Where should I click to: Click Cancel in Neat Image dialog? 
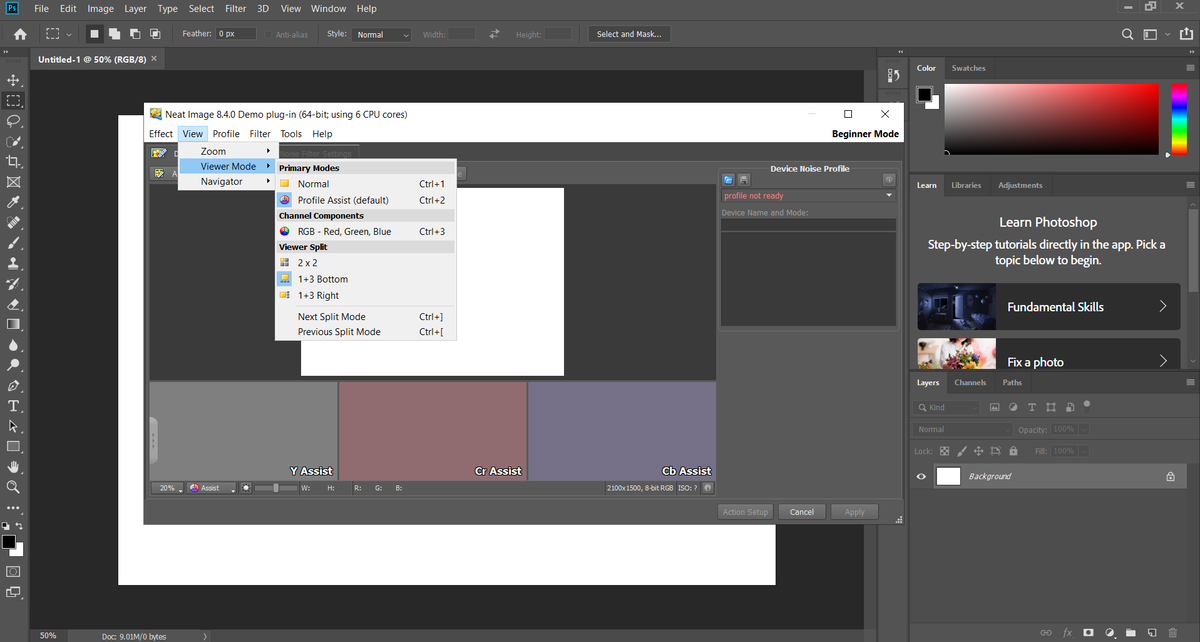(802, 512)
